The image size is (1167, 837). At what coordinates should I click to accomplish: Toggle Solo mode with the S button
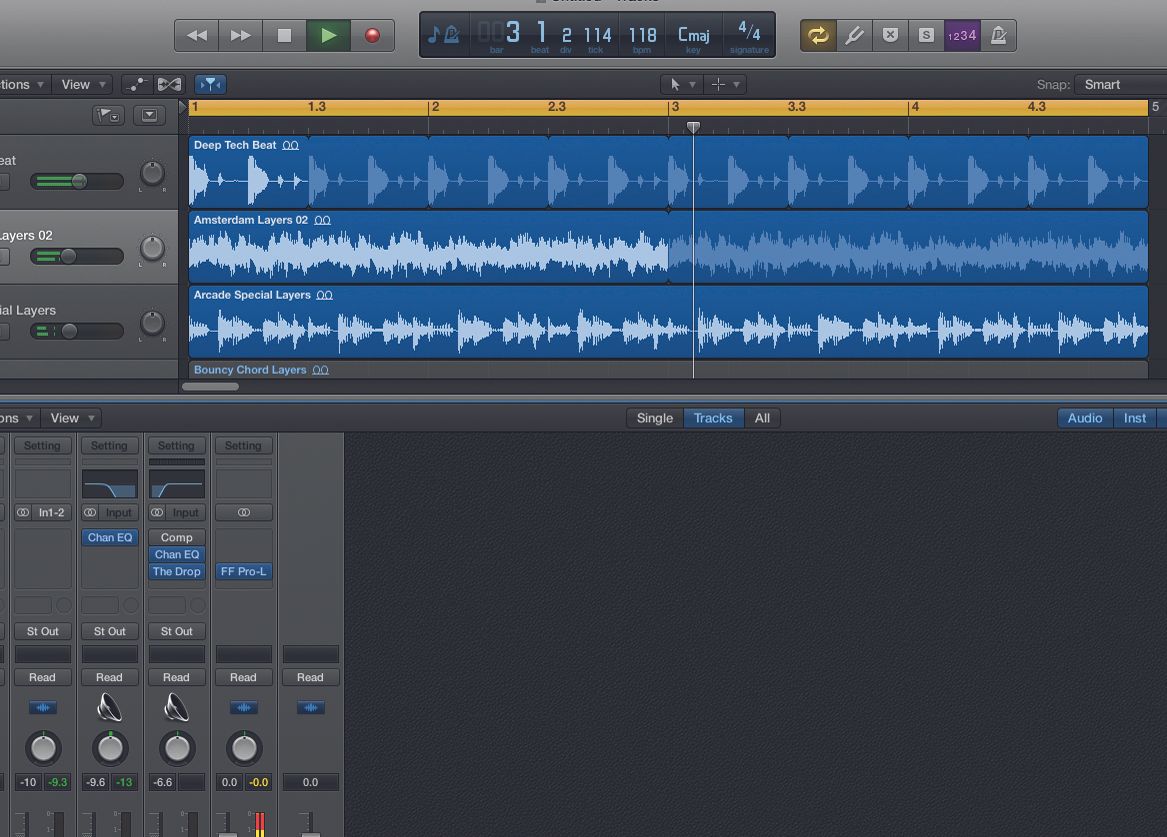[925, 34]
